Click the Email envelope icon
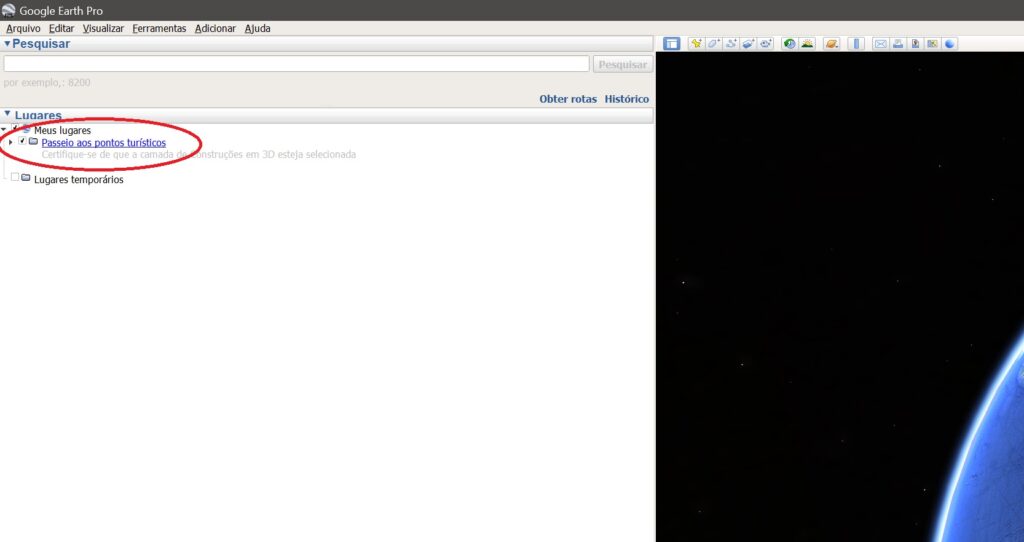 [x=880, y=44]
